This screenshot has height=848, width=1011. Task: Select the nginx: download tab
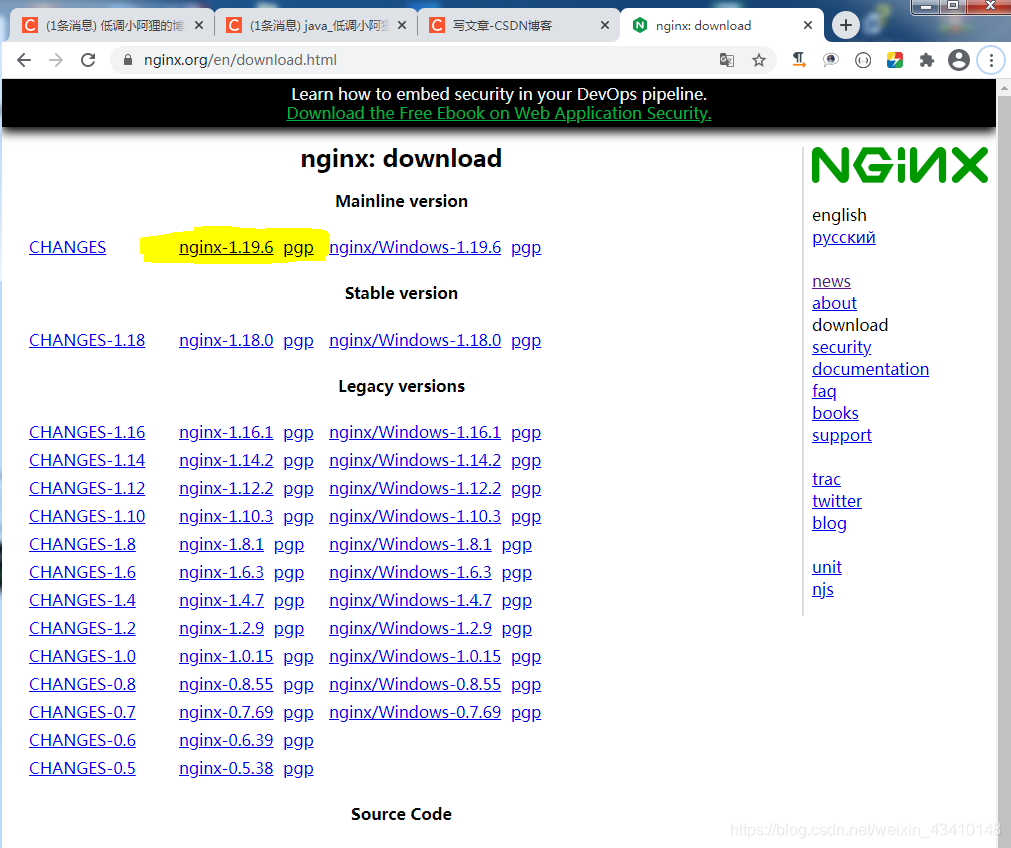(x=722, y=25)
